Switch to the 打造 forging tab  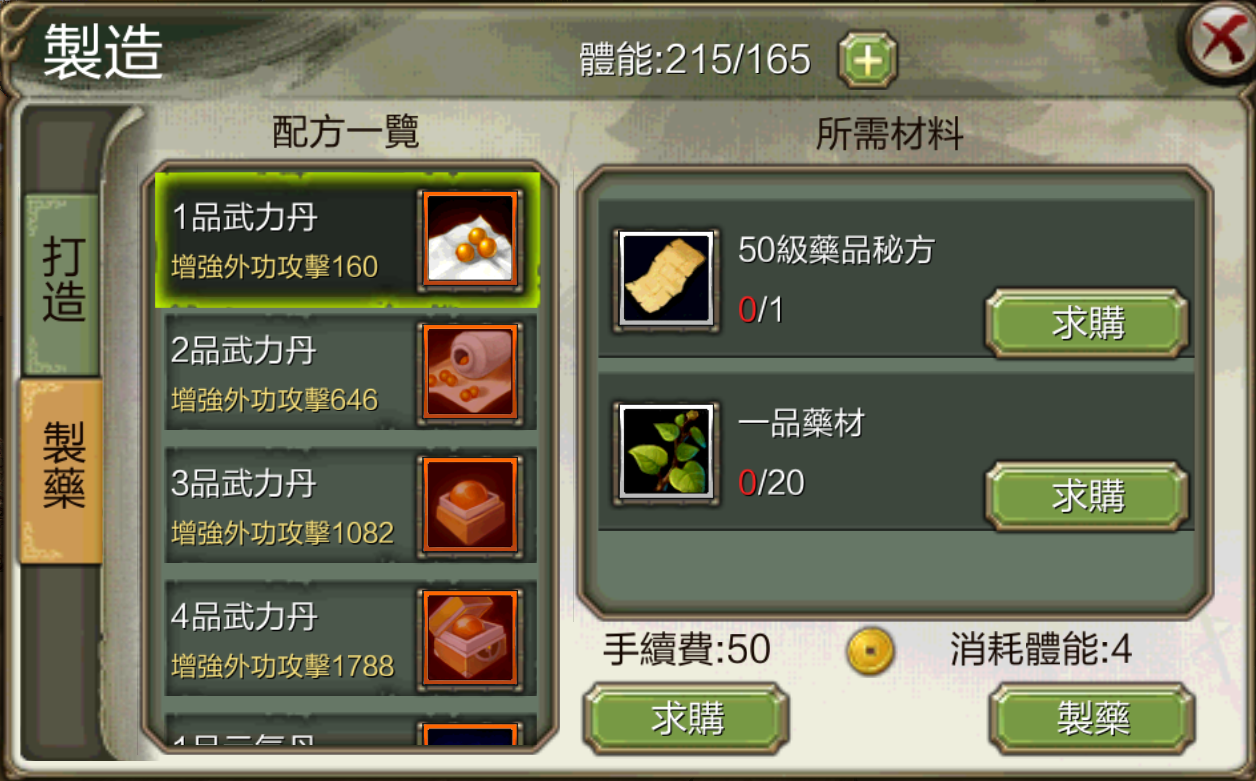tap(63, 282)
